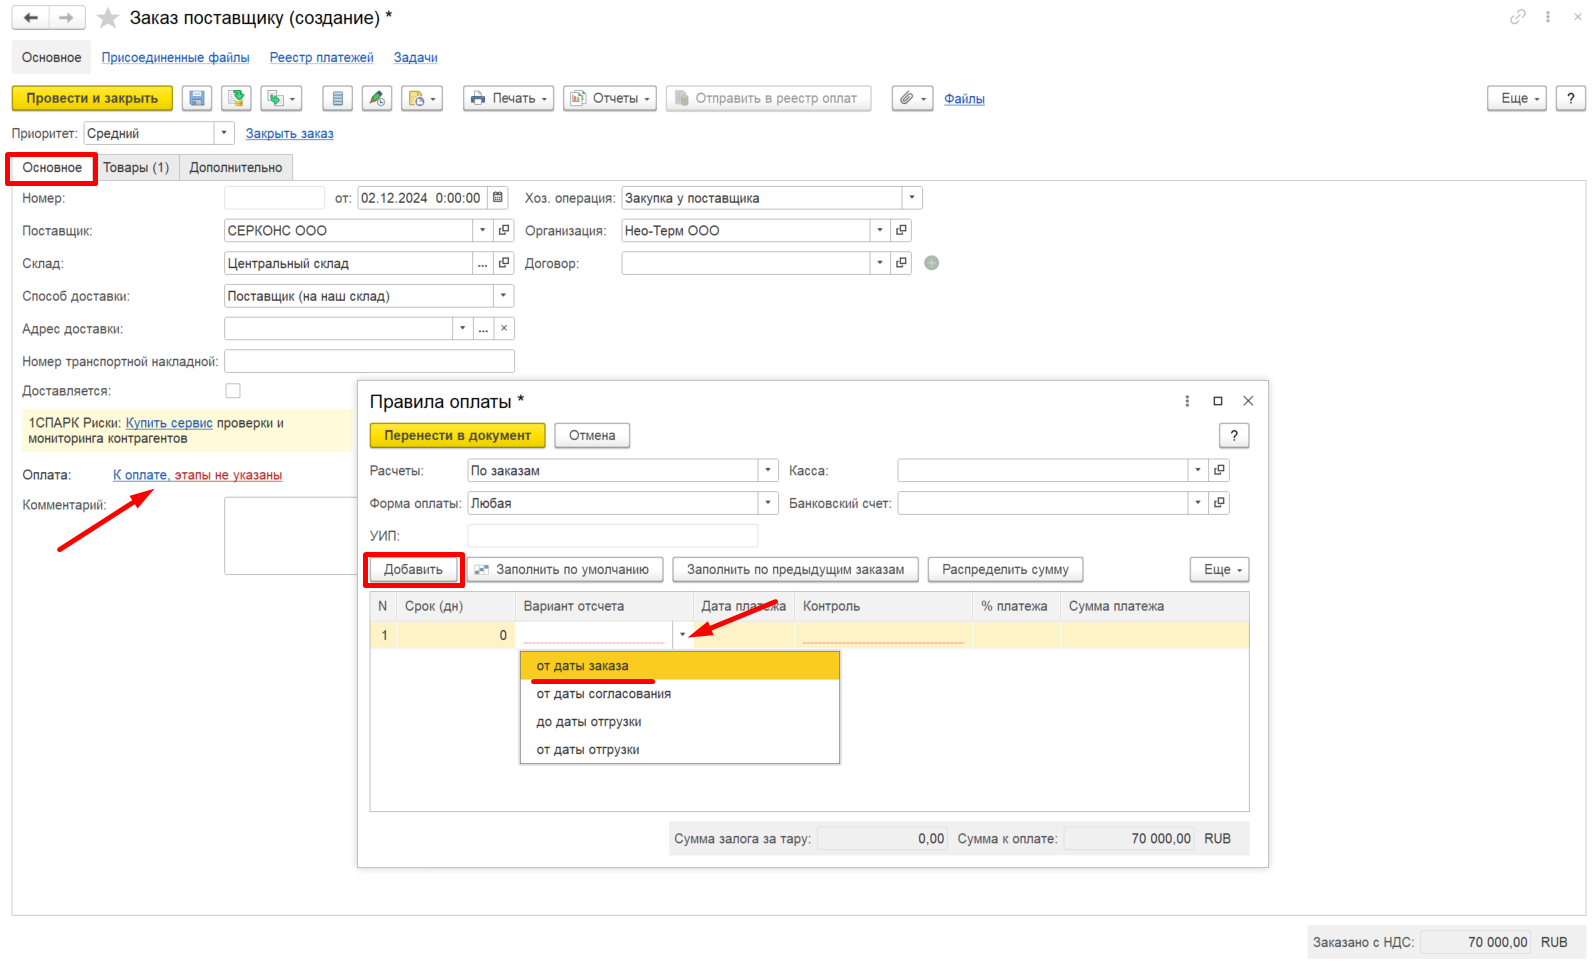The width and height of the screenshot is (1592, 966).
Task: Switch to the Дополнительно tab
Action: 236,167
